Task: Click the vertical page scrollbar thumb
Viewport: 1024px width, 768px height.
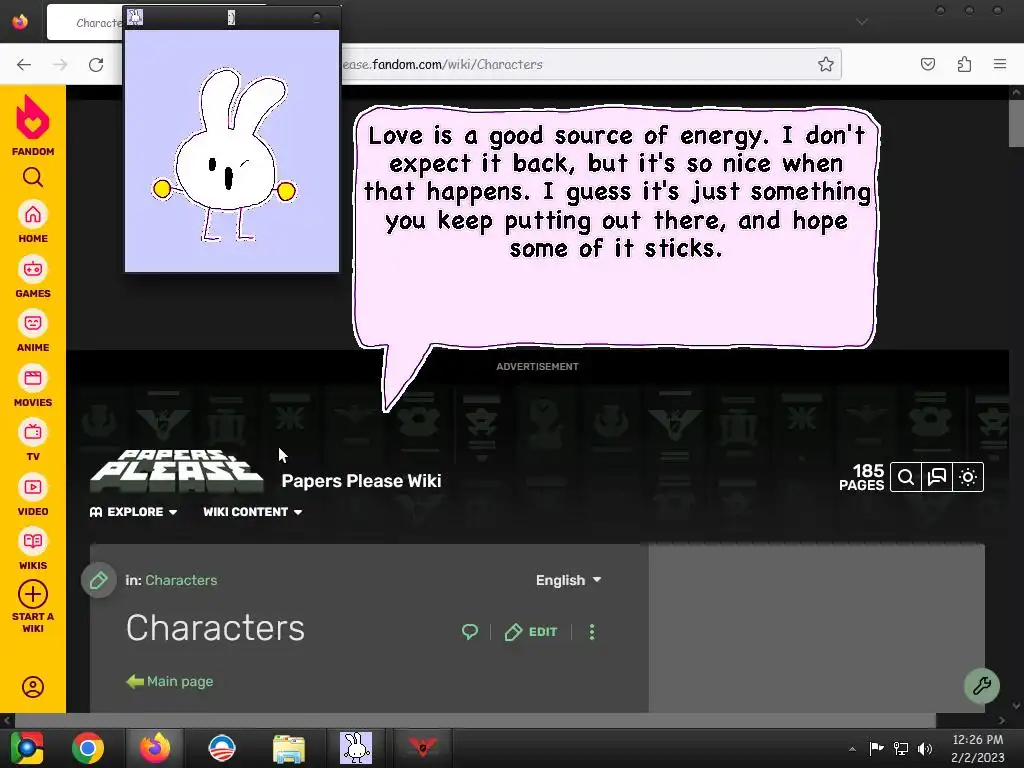Action: pyautogui.click(x=1016, y=123)
